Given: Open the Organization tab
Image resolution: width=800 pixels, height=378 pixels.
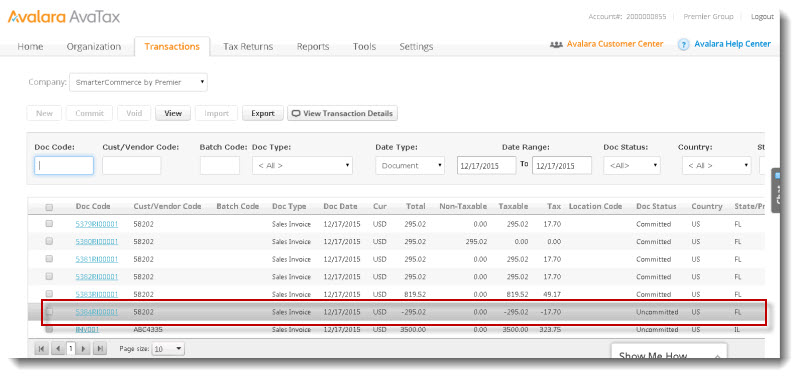Looking at the screenshot, I should pos(93,46).
